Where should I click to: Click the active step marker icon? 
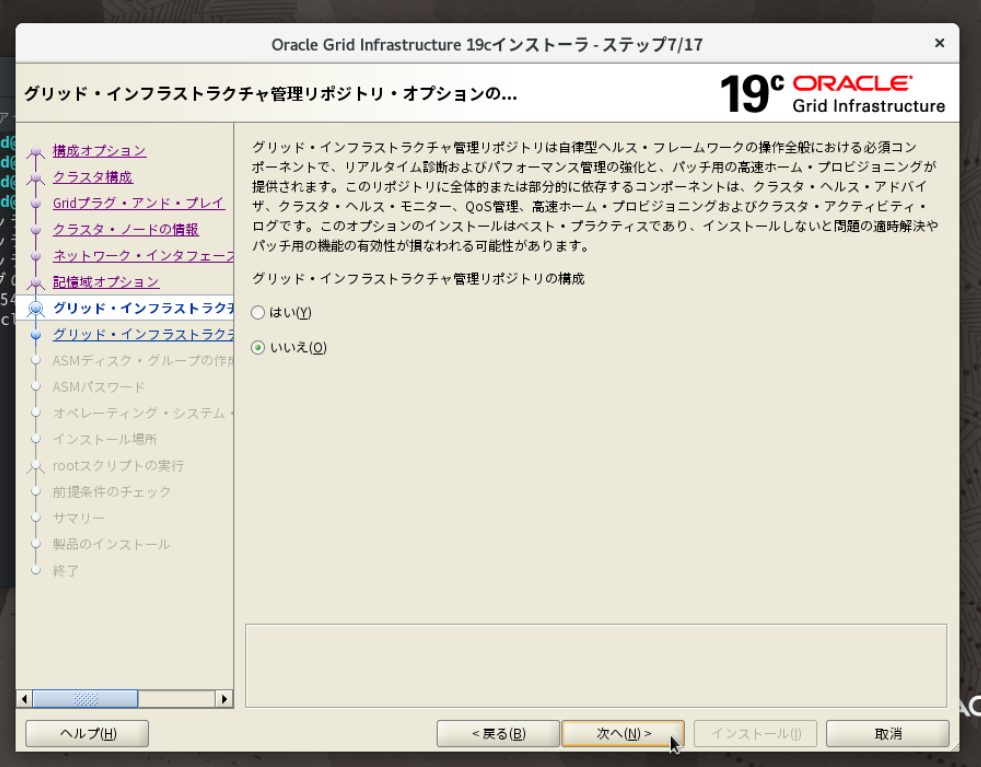point(36,308)
